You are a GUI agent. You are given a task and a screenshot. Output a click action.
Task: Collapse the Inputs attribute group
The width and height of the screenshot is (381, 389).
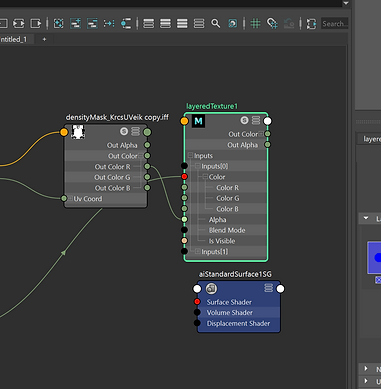[191, 155]
